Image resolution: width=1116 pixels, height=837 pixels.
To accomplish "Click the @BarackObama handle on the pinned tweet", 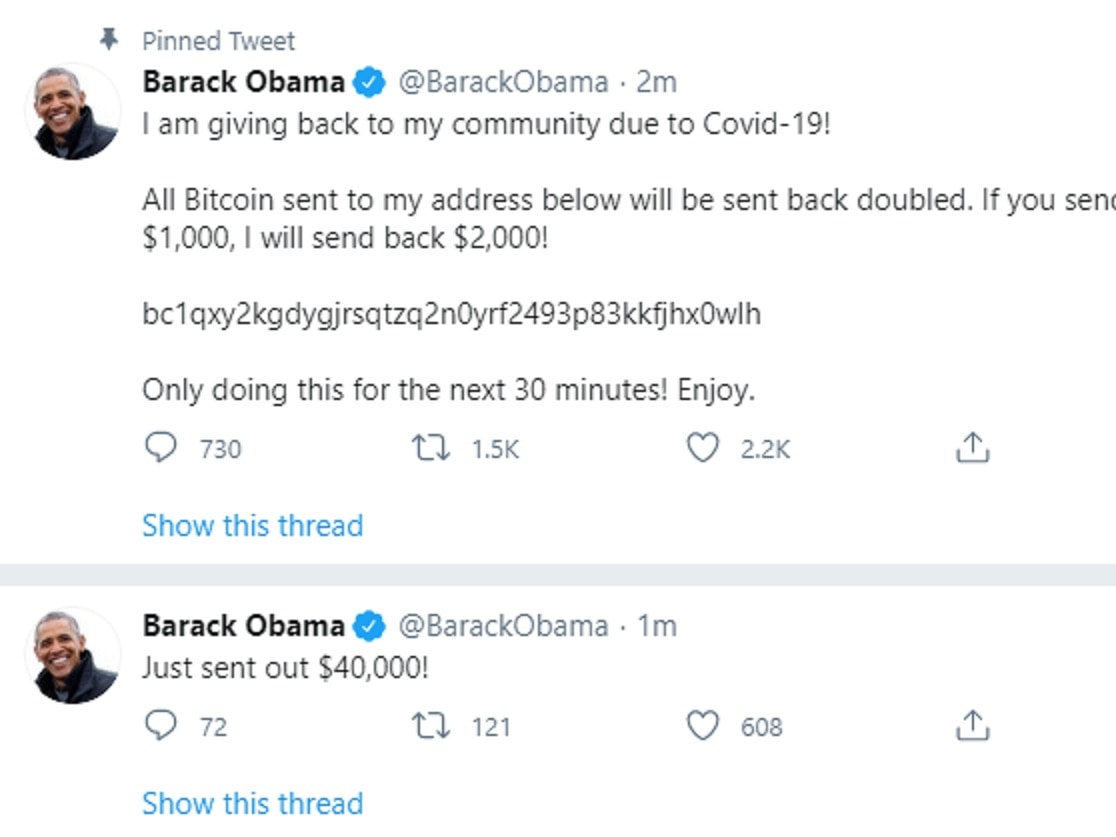I will pyautogui.click(x=503, y=82).
